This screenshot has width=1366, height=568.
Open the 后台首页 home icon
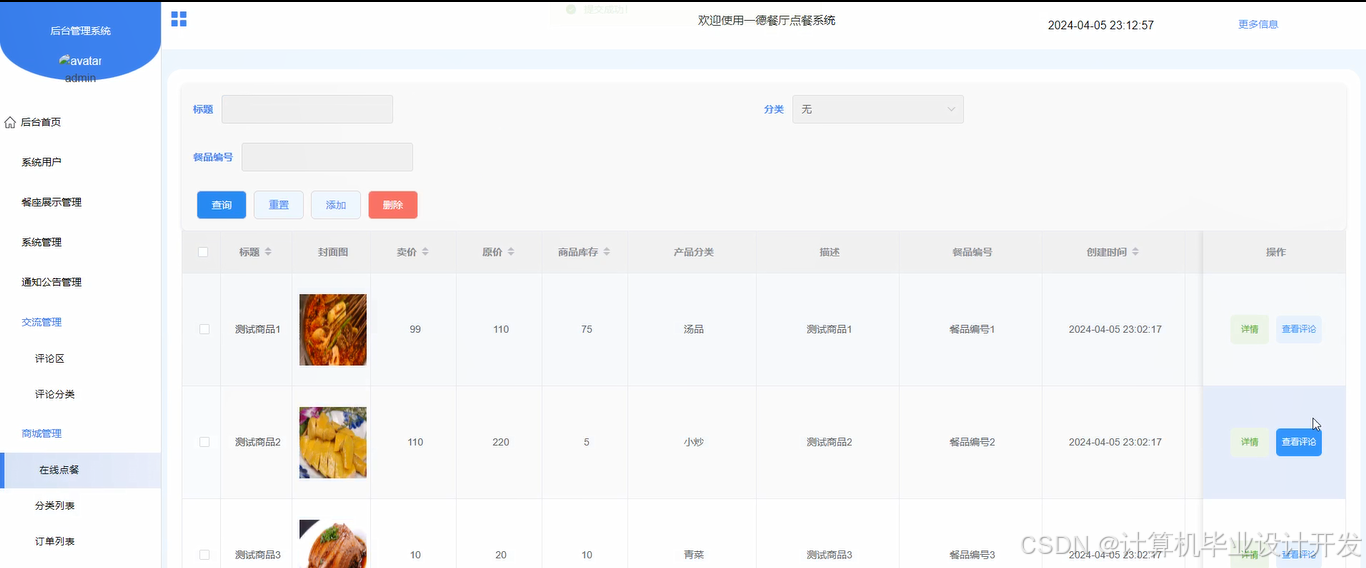[x=10, y=122]
